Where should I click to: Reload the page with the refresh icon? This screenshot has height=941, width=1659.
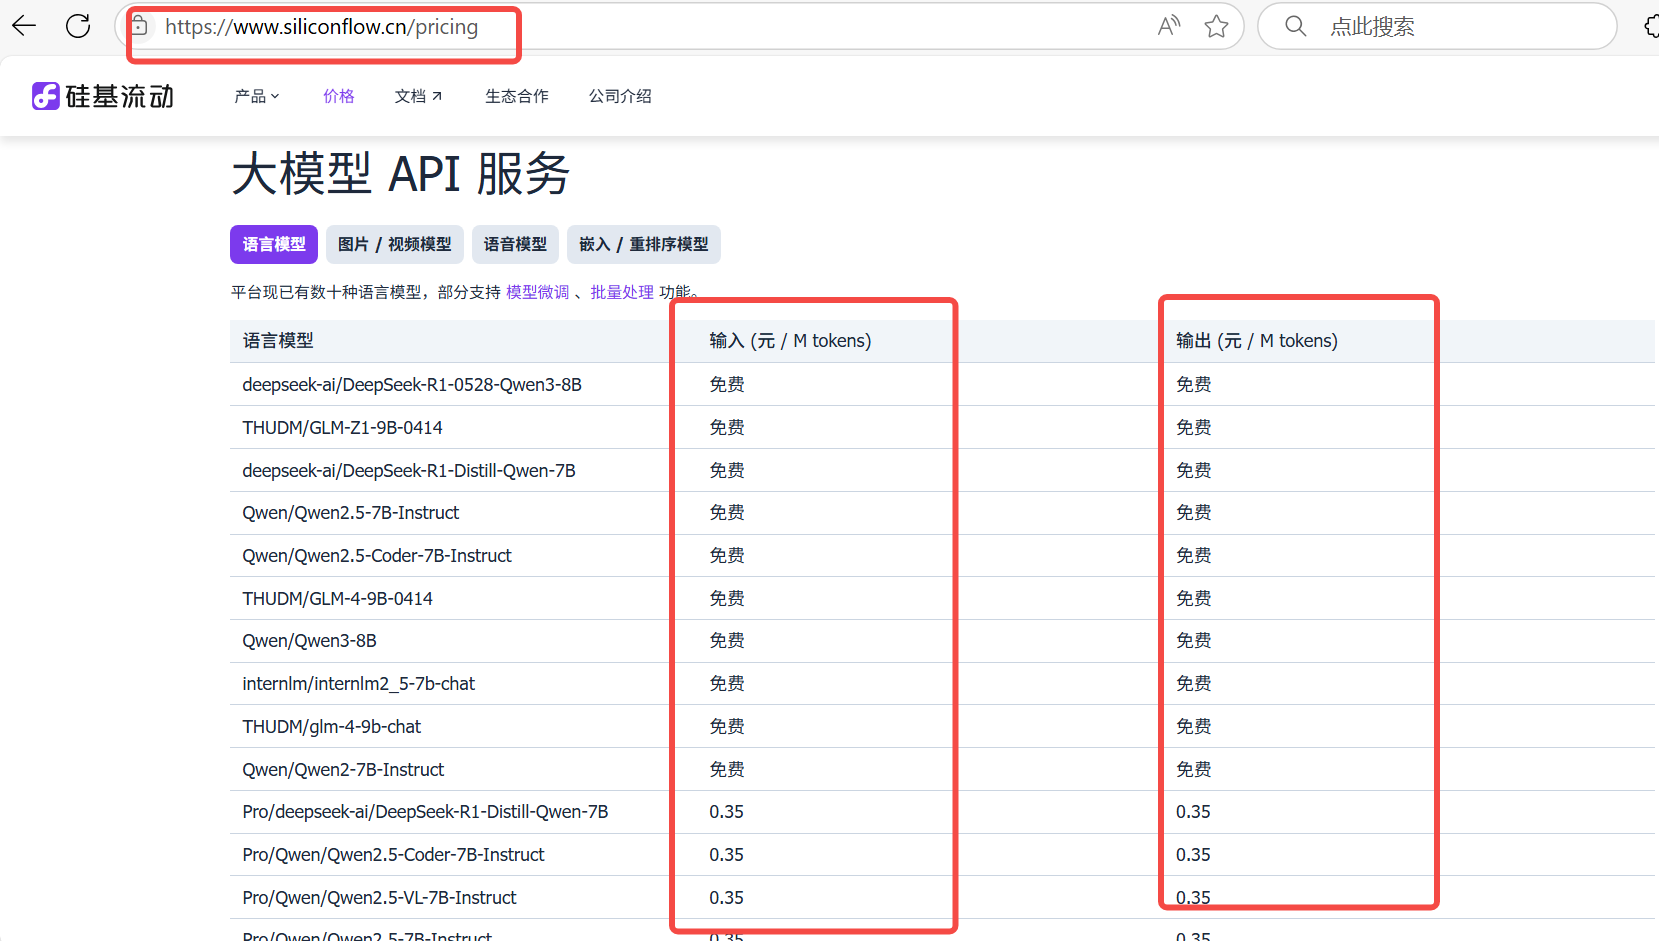(x=78, y=26)
